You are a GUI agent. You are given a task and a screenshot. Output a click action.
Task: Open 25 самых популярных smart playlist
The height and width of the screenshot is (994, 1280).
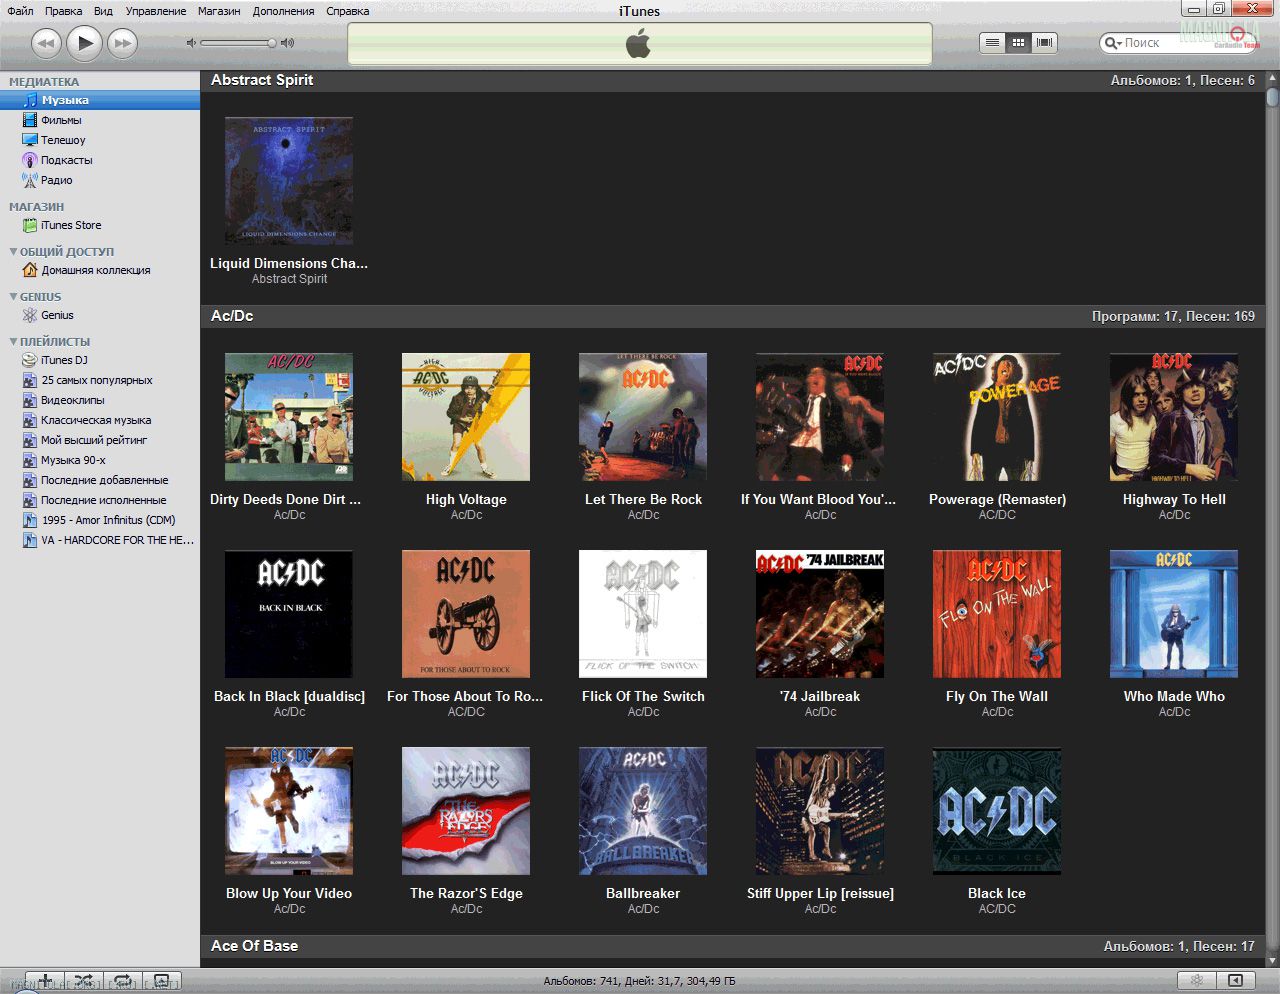click(x=100, y=380)
